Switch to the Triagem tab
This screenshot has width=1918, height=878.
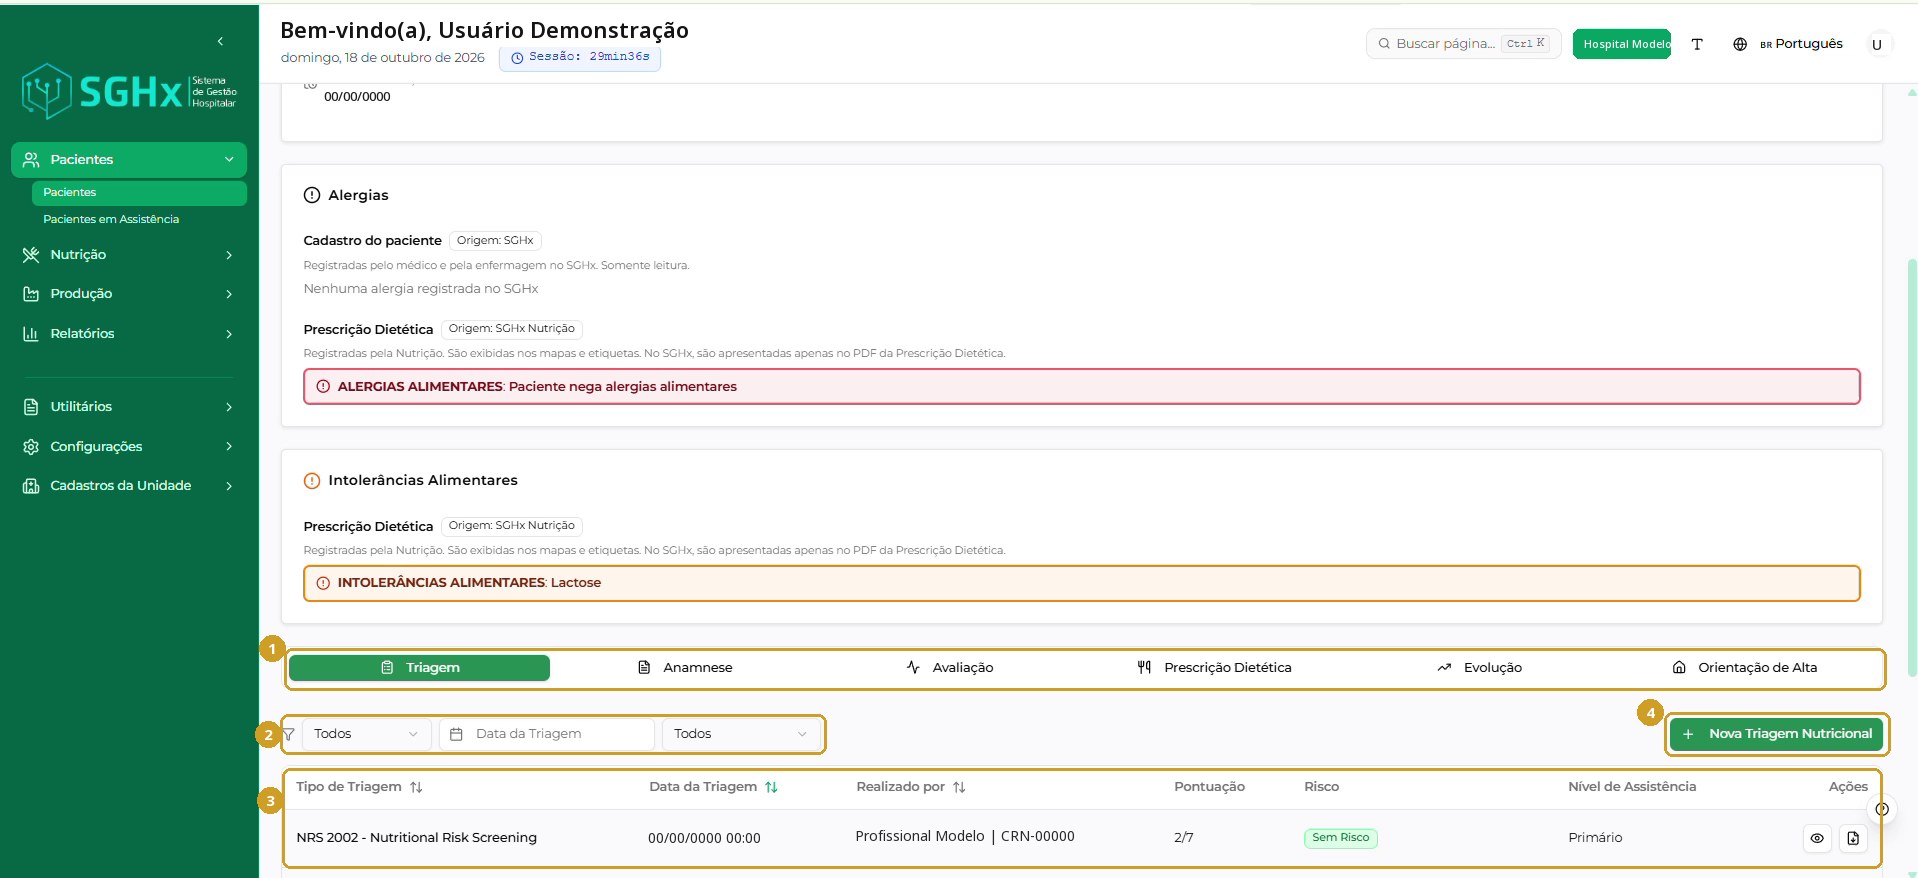click(419, 668)
